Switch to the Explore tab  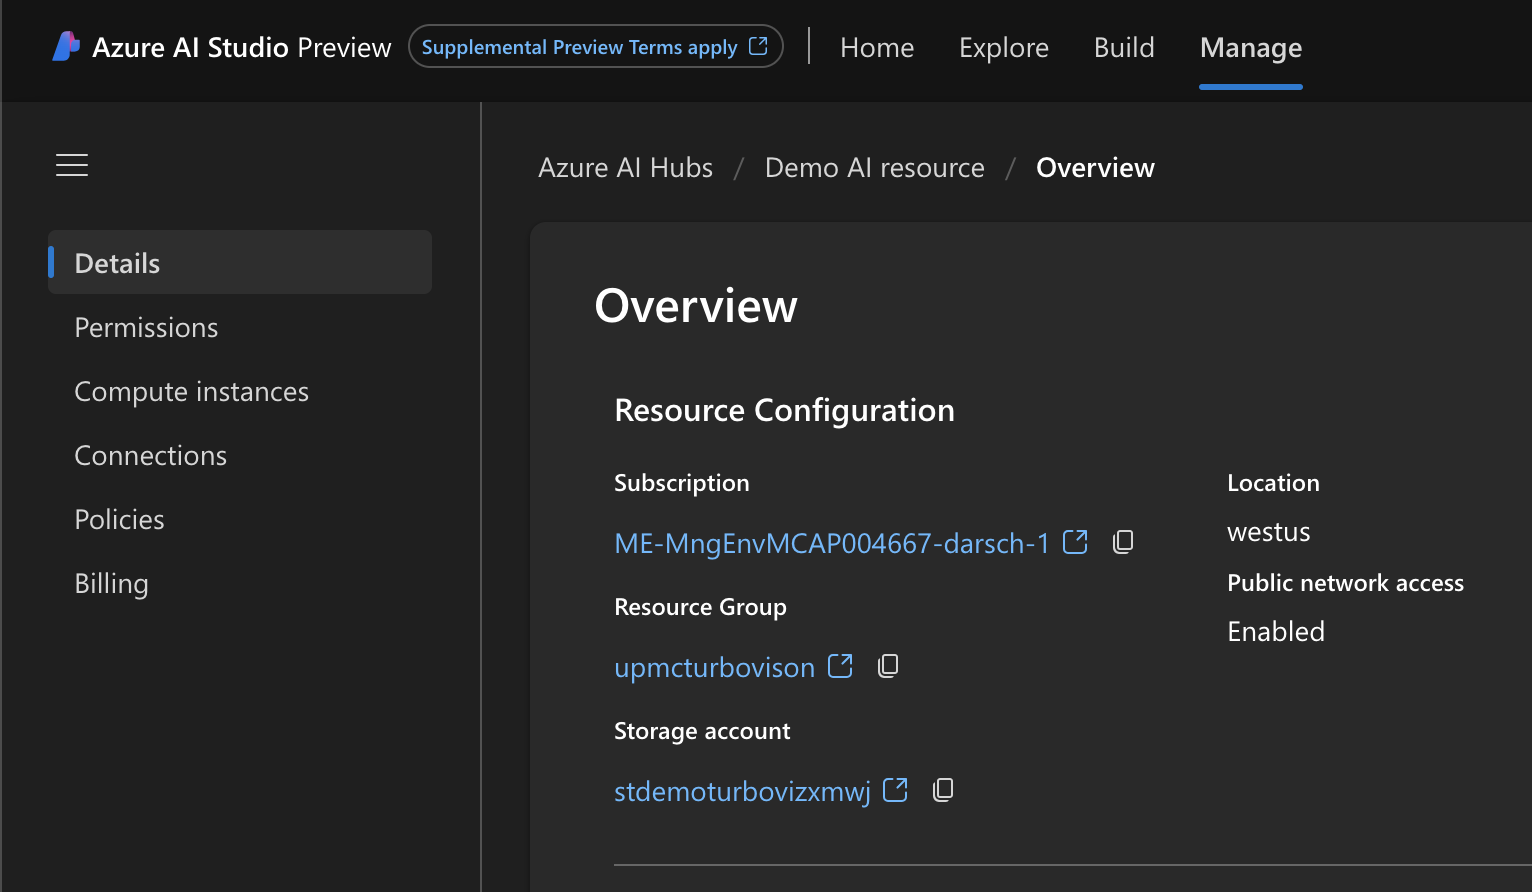point(1004,47)
